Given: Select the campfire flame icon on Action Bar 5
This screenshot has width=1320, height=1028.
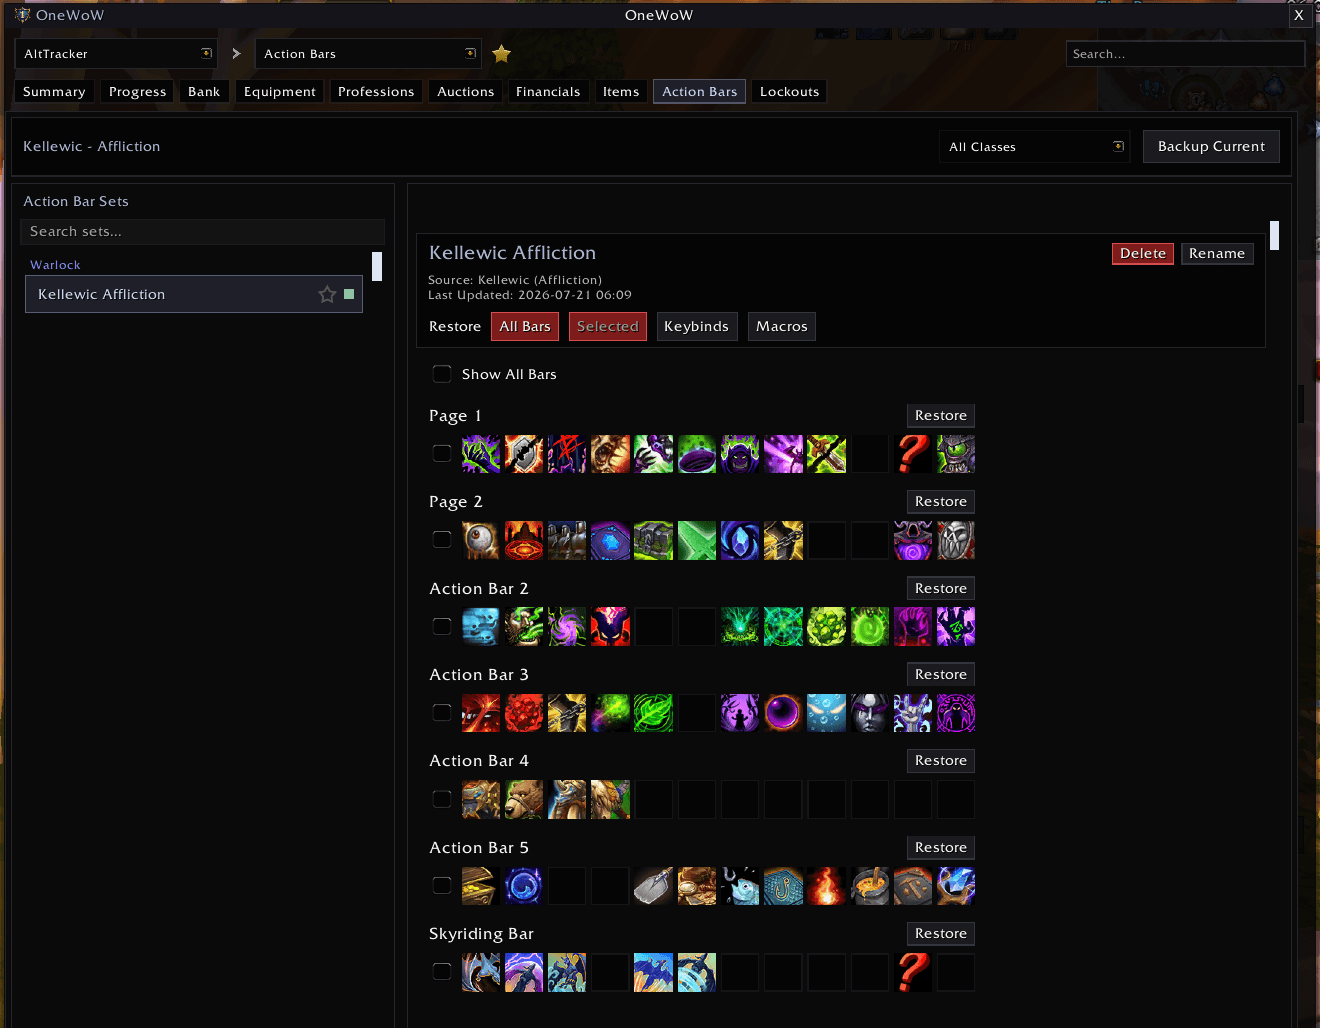Looking at the screenshot, I should pos(827,886).
